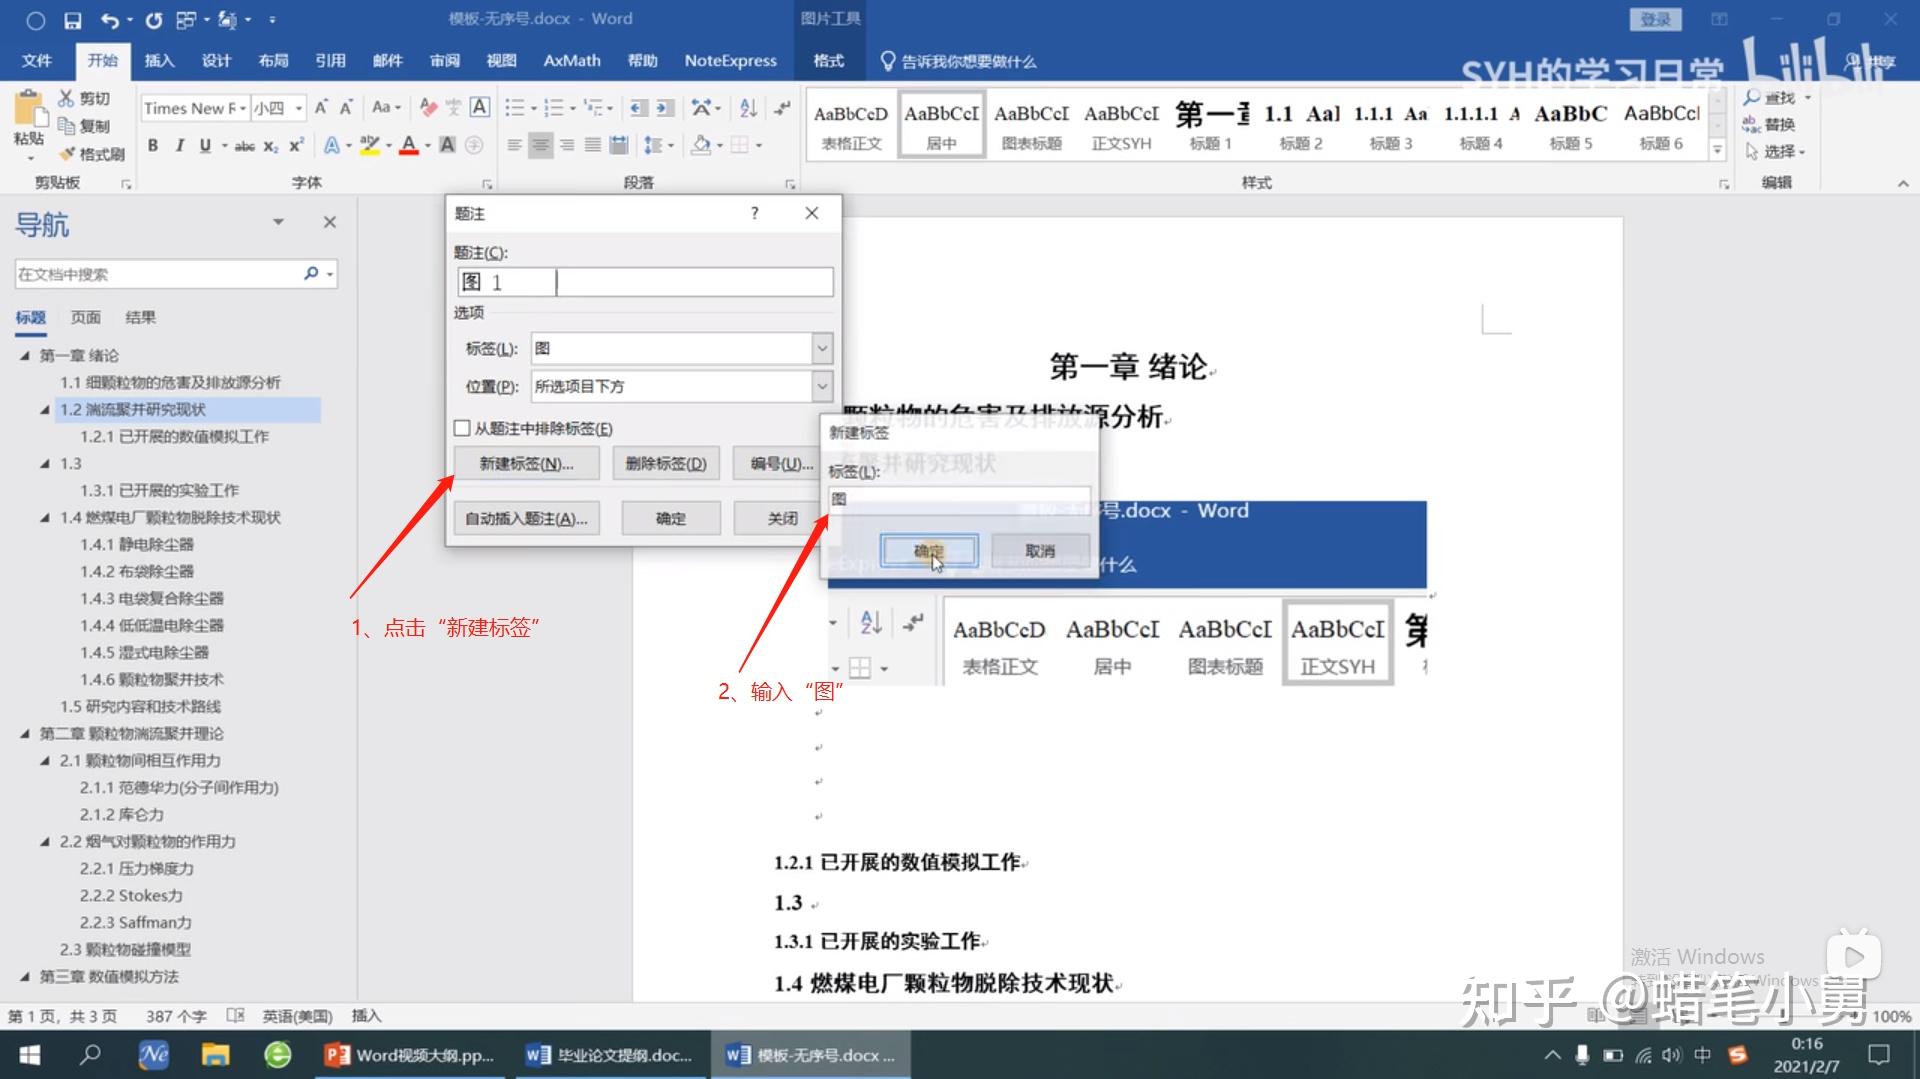Click the text highlight color swatch
The width and height of the screenshot is (1920, 1079).
(x=369, y=145)
